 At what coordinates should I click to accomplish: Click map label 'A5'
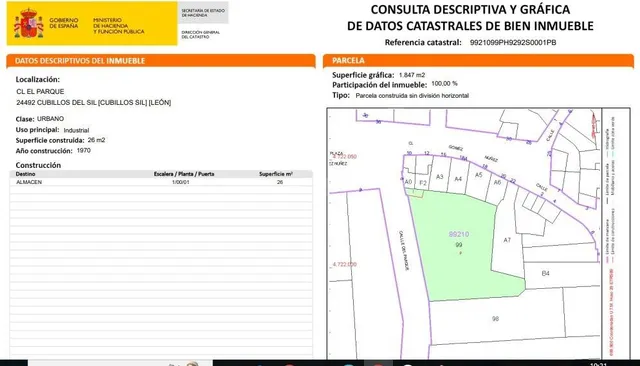(478, 175)
